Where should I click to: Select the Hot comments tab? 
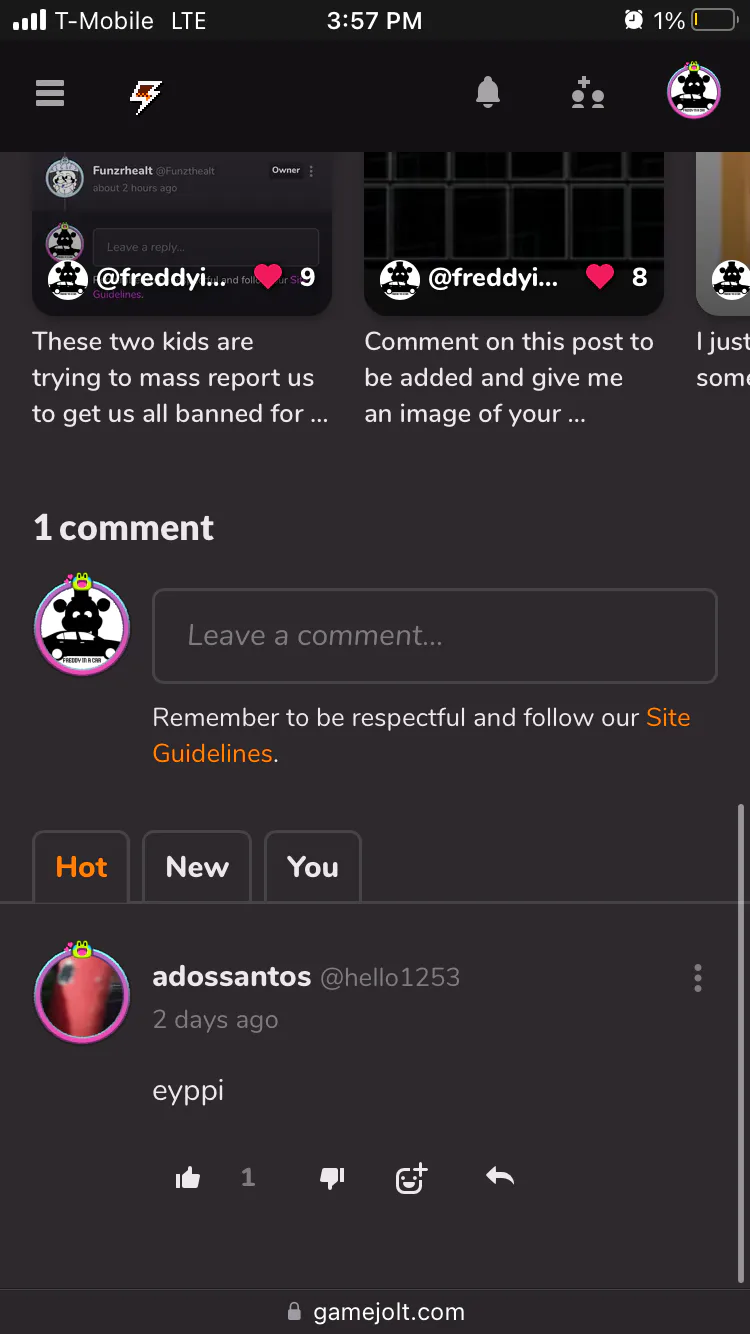(x=81, y=867)
